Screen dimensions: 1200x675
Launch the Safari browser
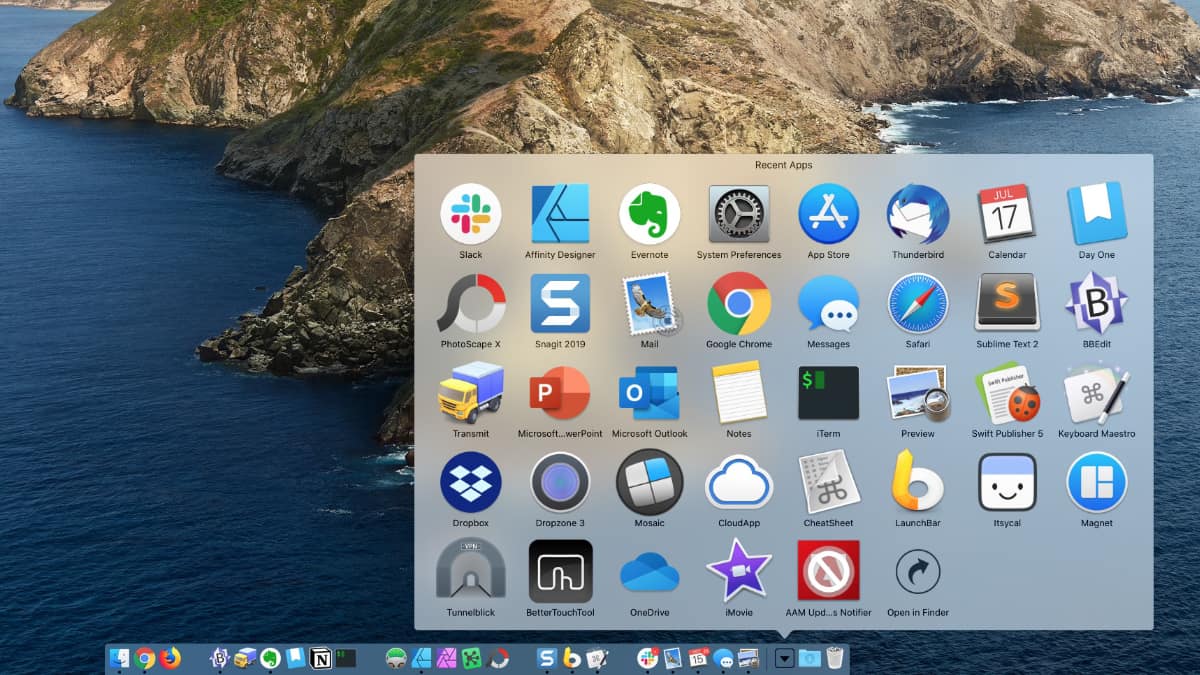pos(918,303)
